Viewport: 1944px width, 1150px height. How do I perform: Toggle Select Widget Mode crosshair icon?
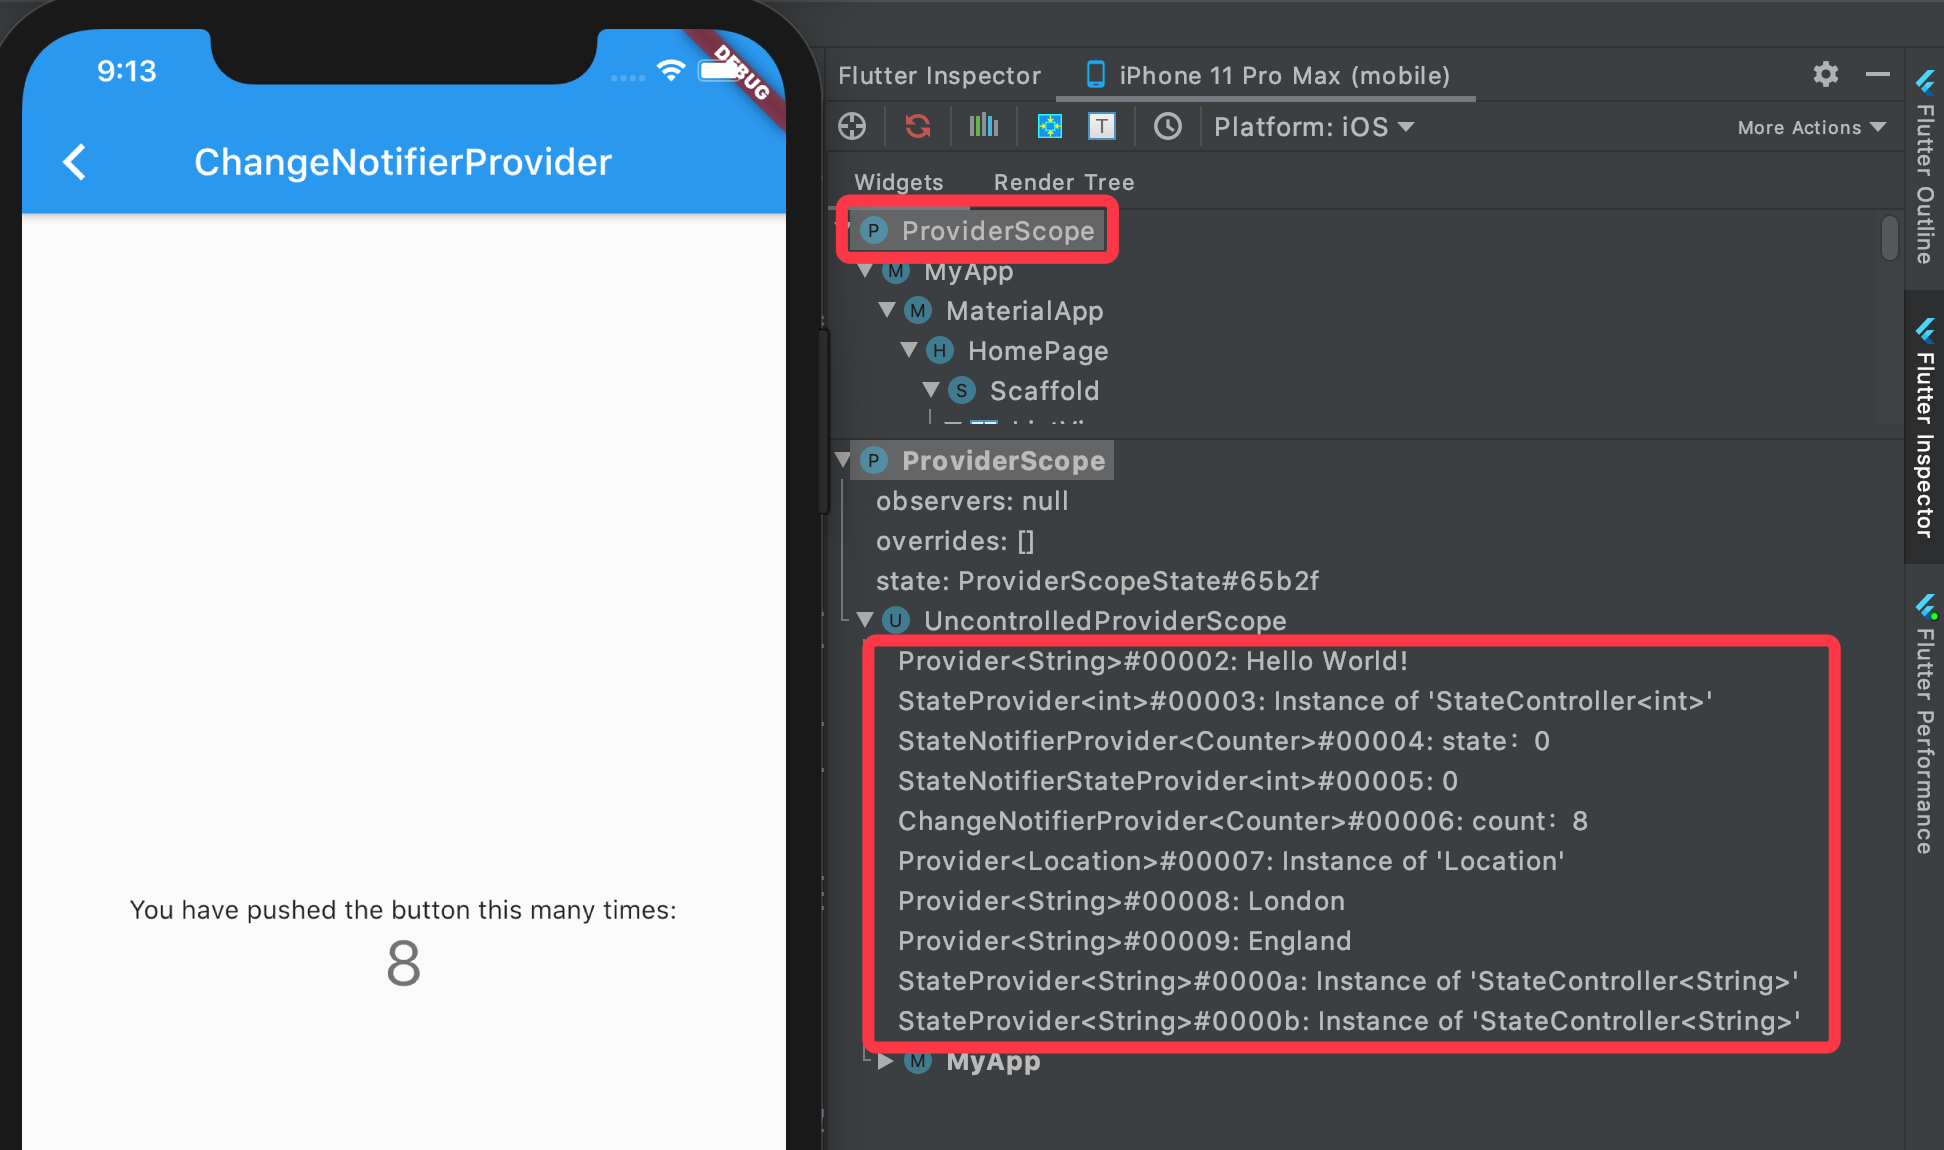point(852,126)
